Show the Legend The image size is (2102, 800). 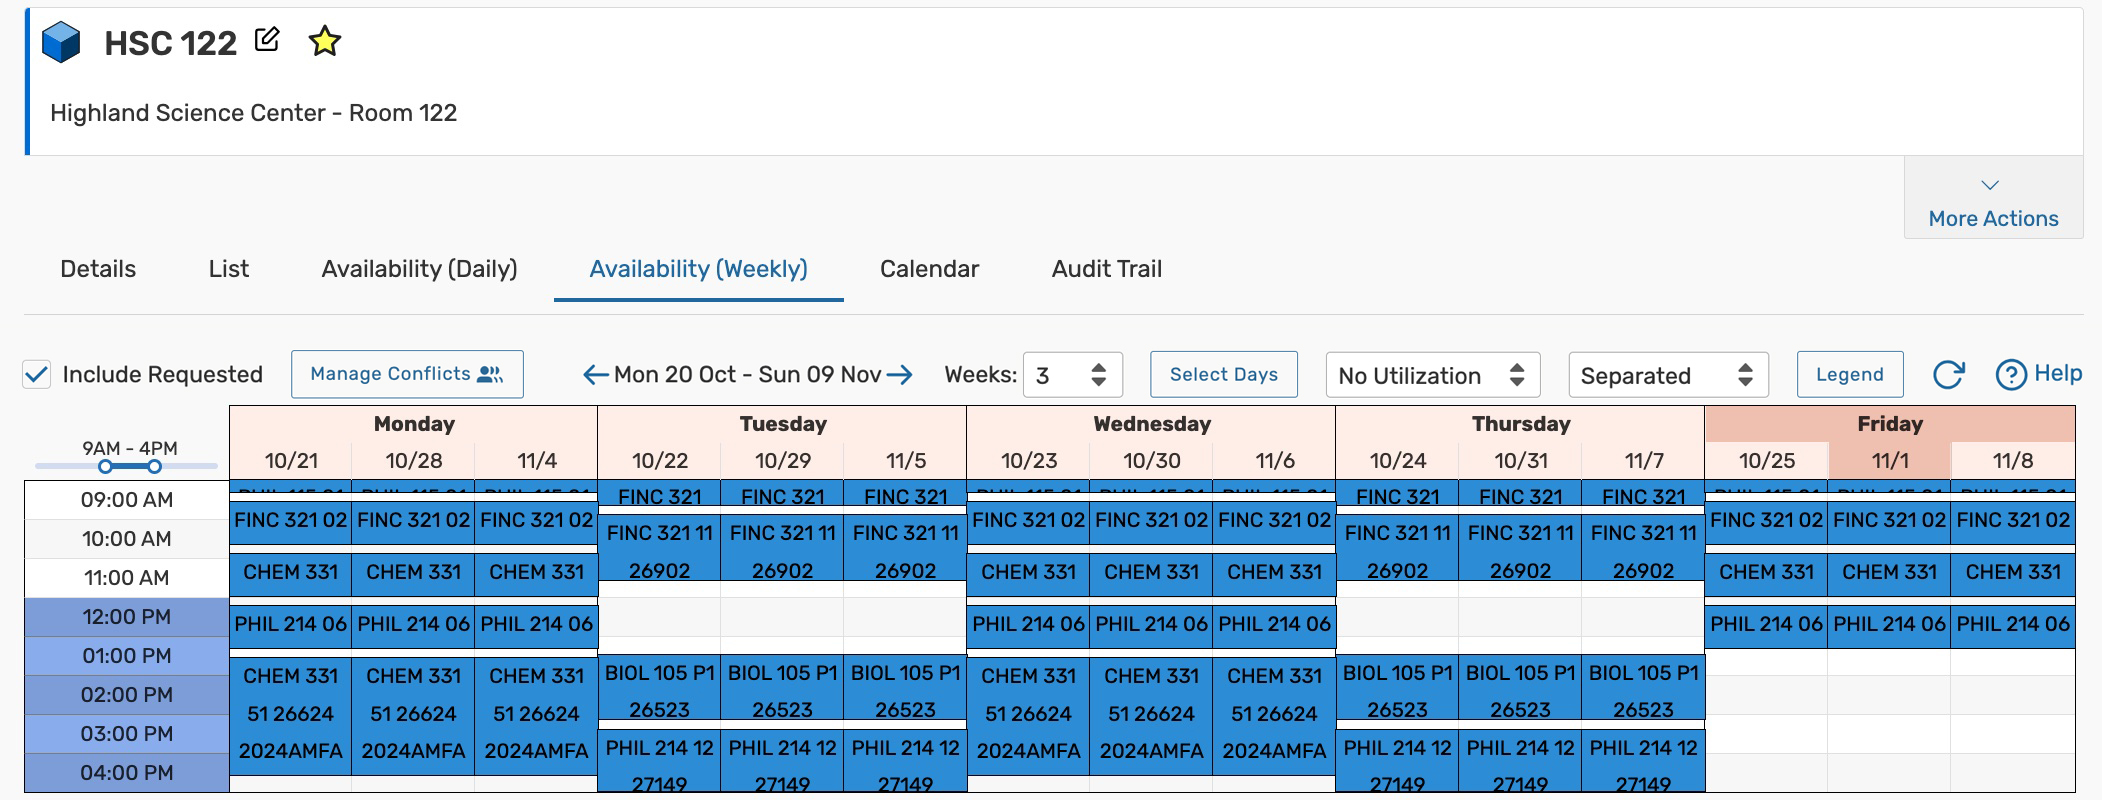coord(1849,374)
